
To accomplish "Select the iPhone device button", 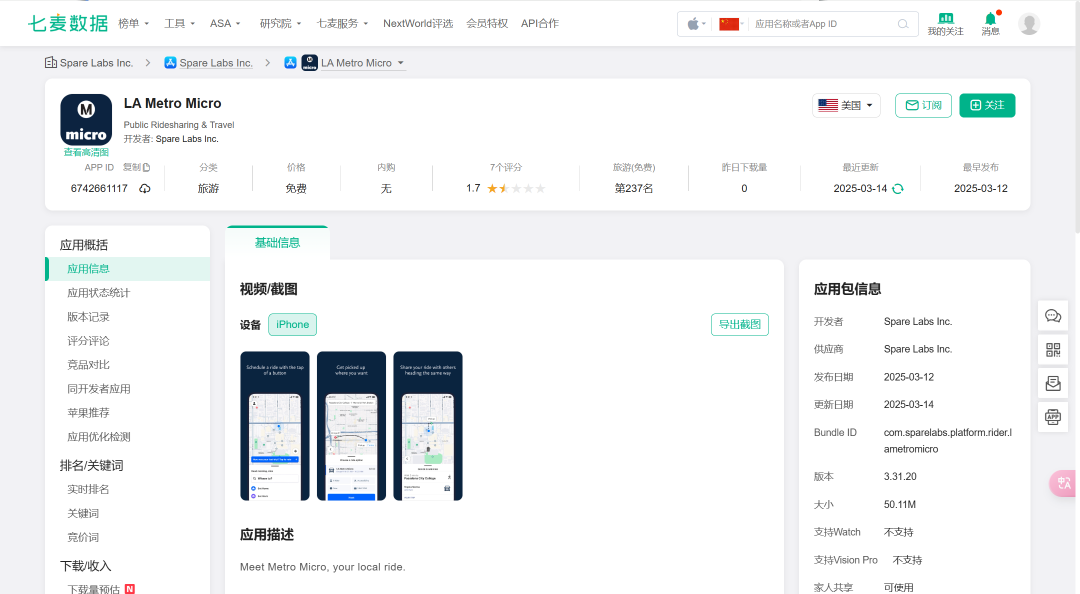I will click(x=292, y=325).
